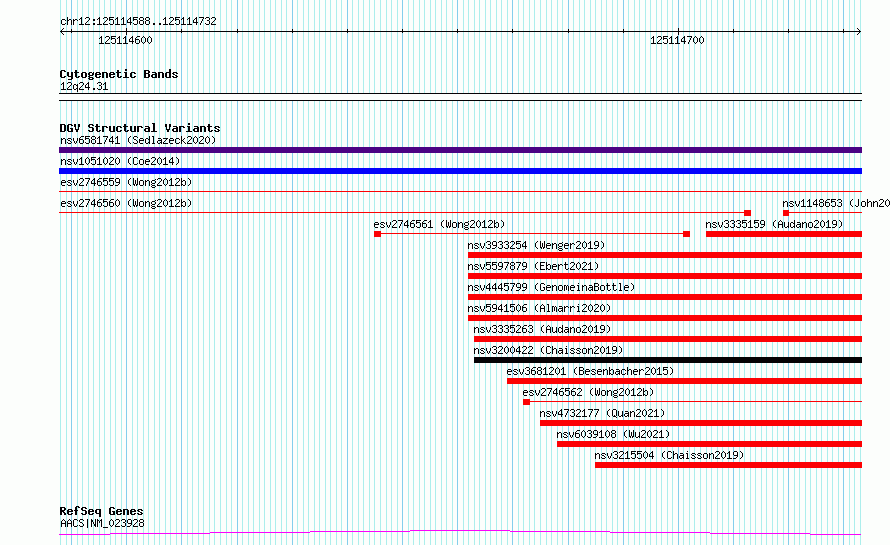Open nsv3933254 (Wenger2019) variant details

536,245
